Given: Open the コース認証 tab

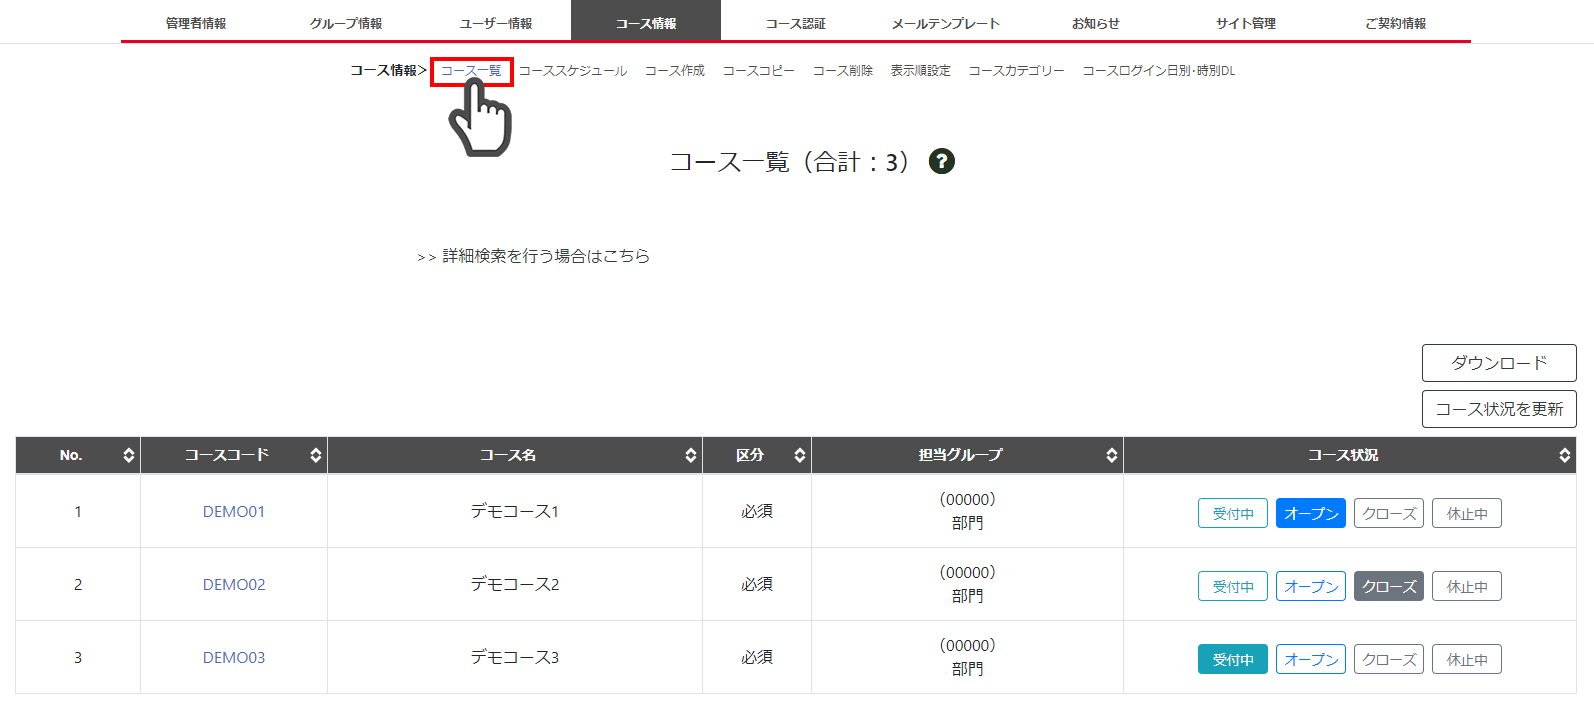Looking at the screenshot, I should [796, 22].
